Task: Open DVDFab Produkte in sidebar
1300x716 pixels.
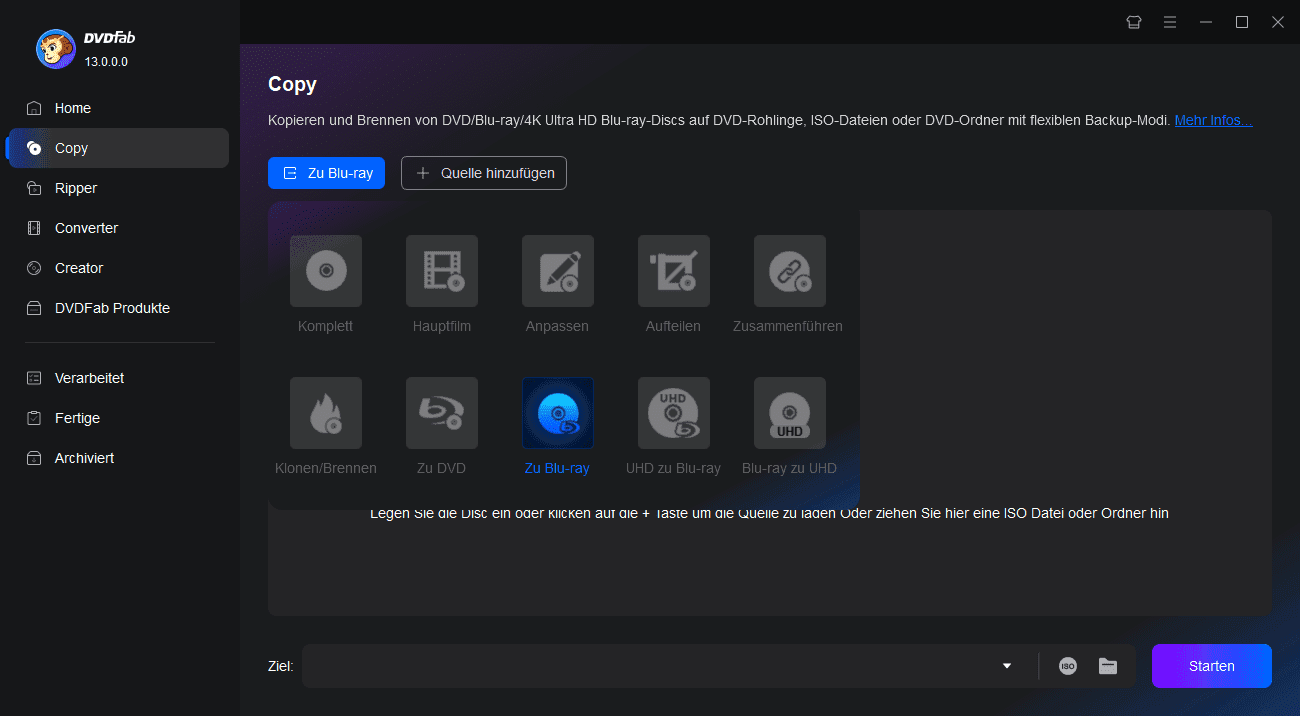Action: tap(118, 308)
